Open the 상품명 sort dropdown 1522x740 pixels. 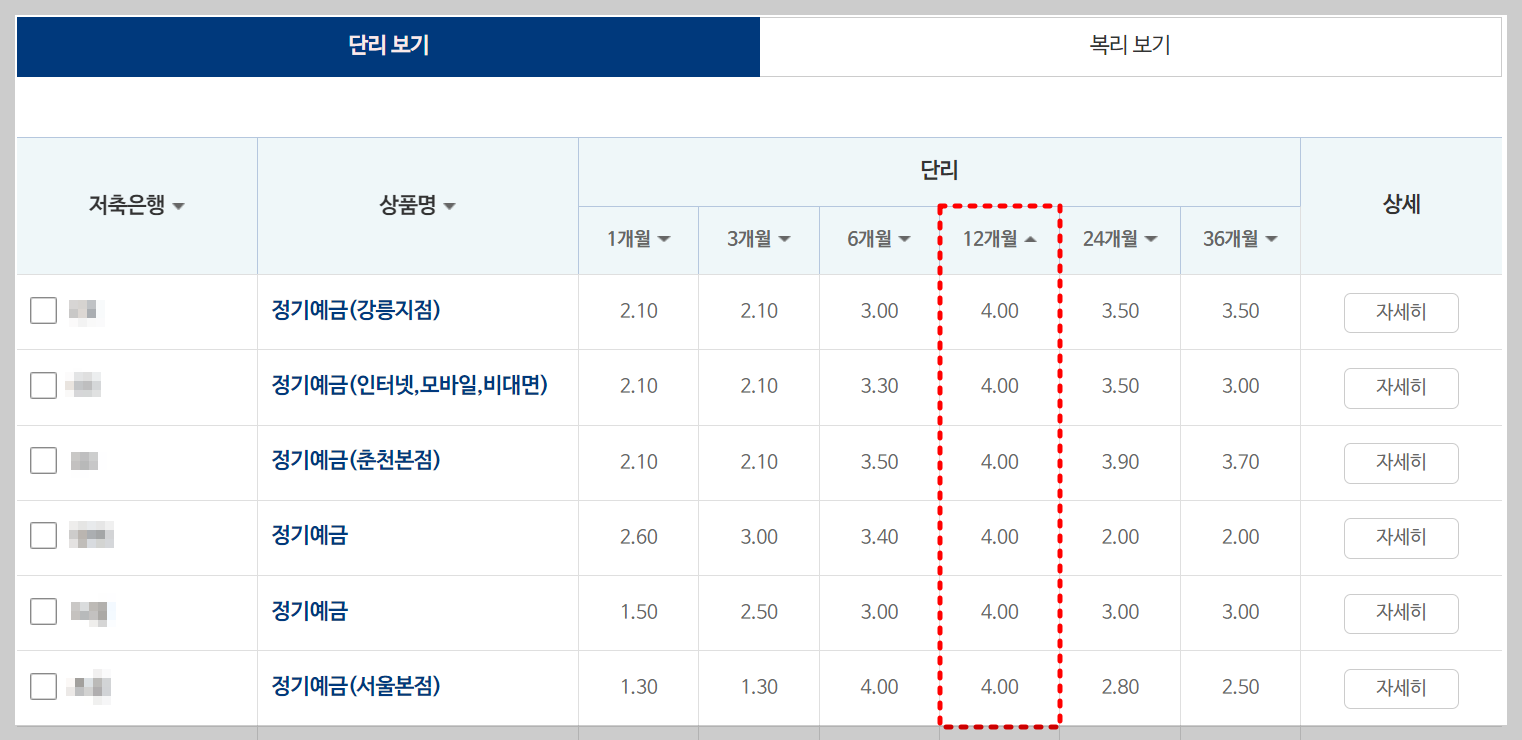[450, 206]
